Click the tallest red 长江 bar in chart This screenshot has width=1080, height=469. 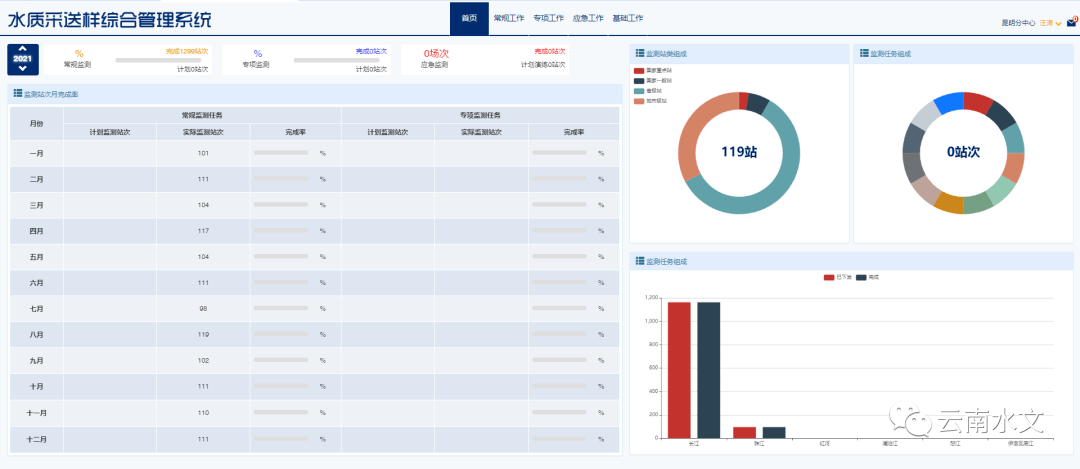coord(680,369)
